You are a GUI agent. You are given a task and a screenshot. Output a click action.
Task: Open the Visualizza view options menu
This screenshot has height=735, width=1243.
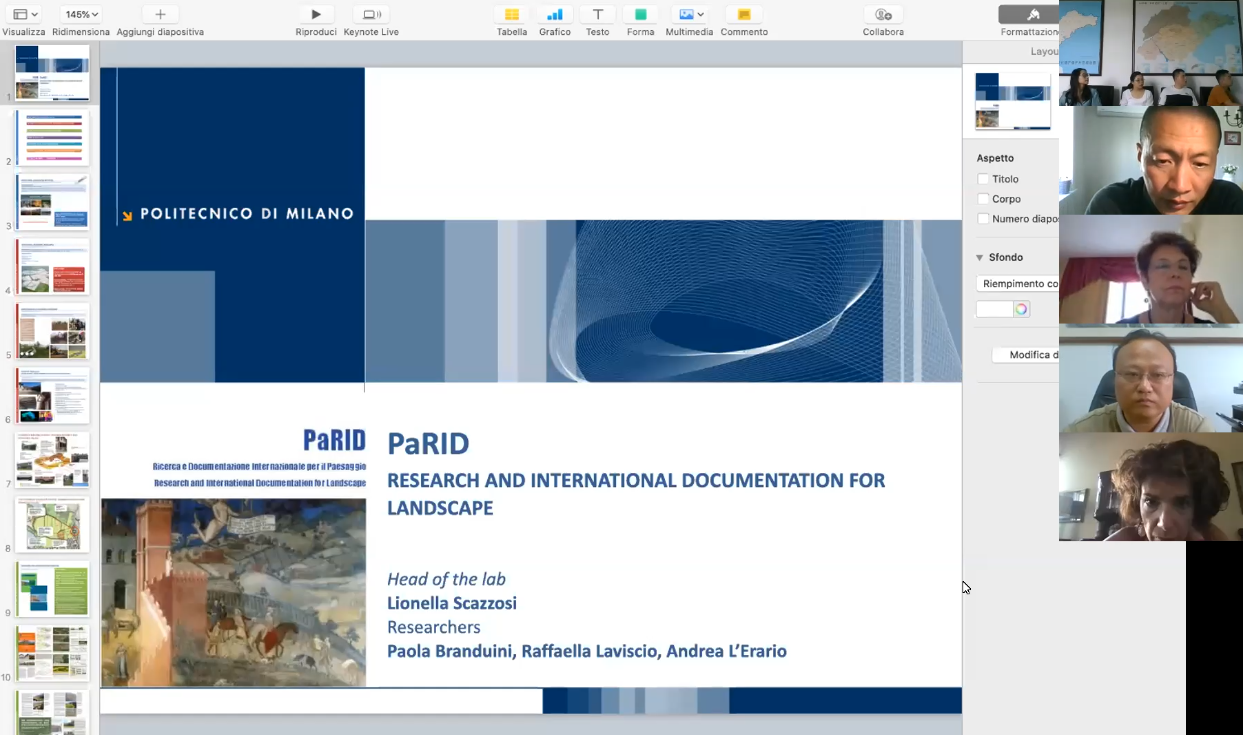(25, 15)
